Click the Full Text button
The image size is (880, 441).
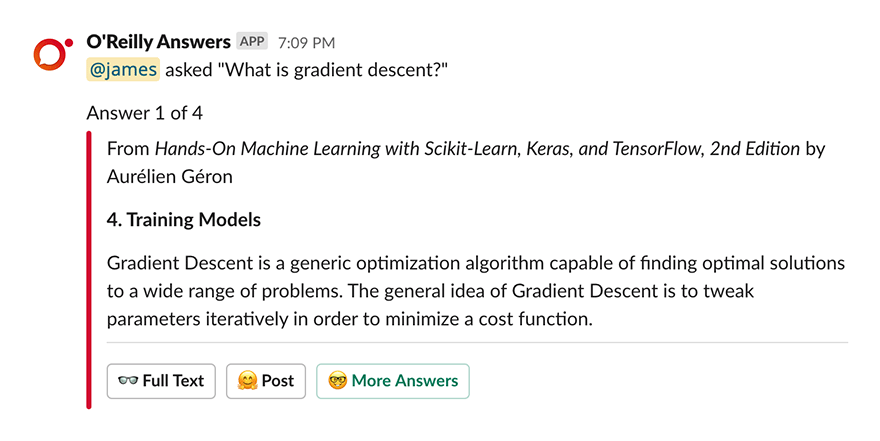point(161,381)
